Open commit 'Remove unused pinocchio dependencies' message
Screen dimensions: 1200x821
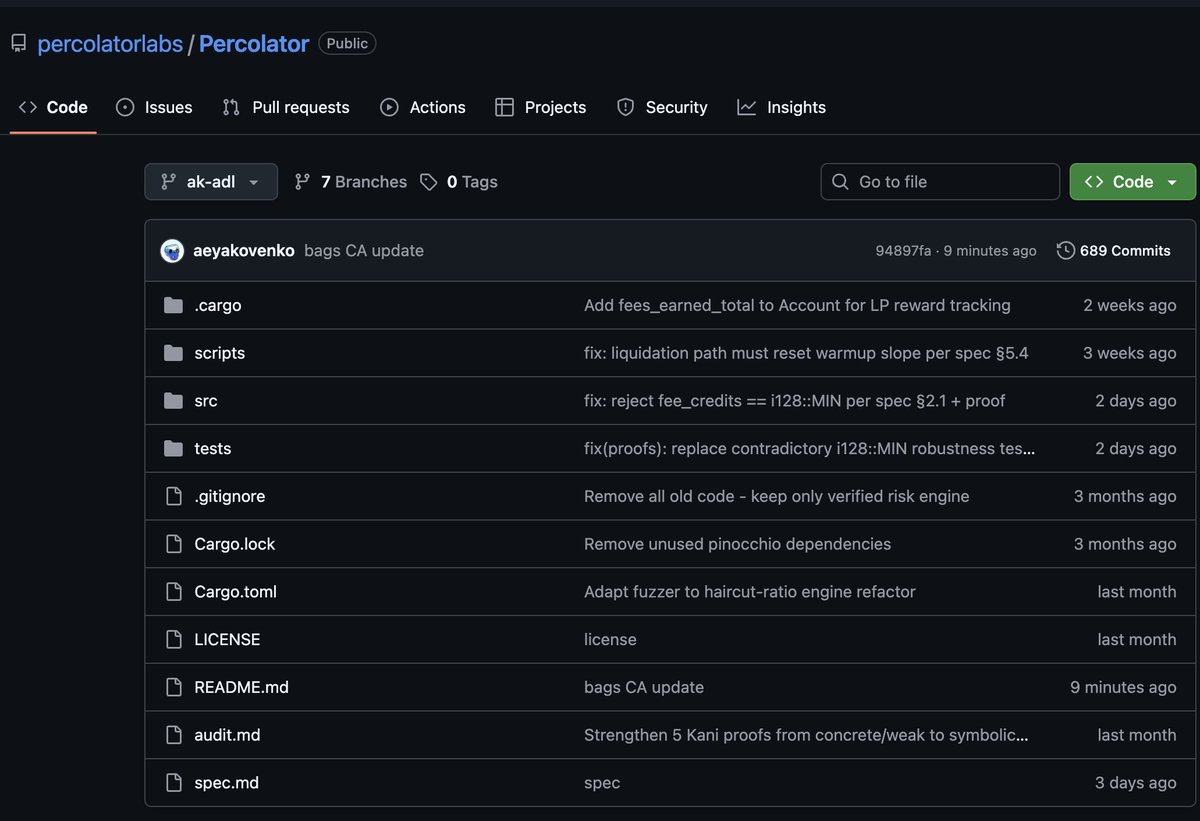click(x=737, y=544)
